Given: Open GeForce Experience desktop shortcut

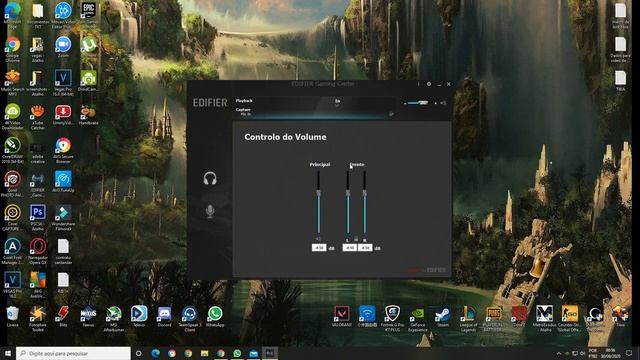Looking at the screenshot, I should click(418, 318).
